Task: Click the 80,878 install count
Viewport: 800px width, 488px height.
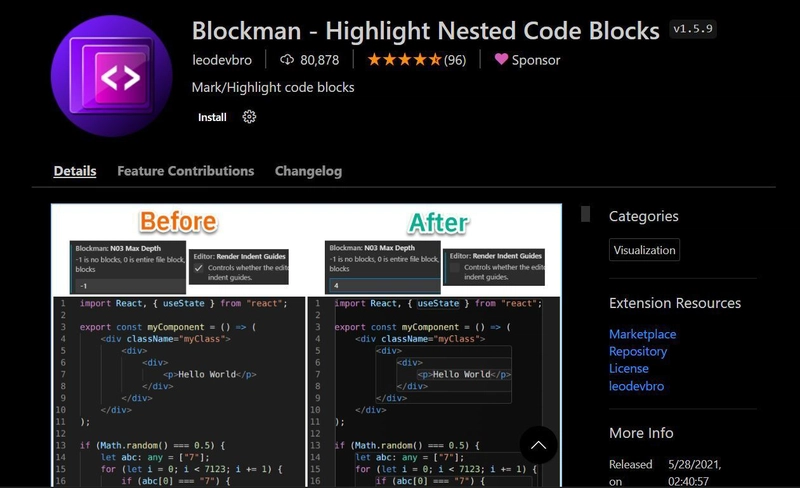Action: coord(319,60)
